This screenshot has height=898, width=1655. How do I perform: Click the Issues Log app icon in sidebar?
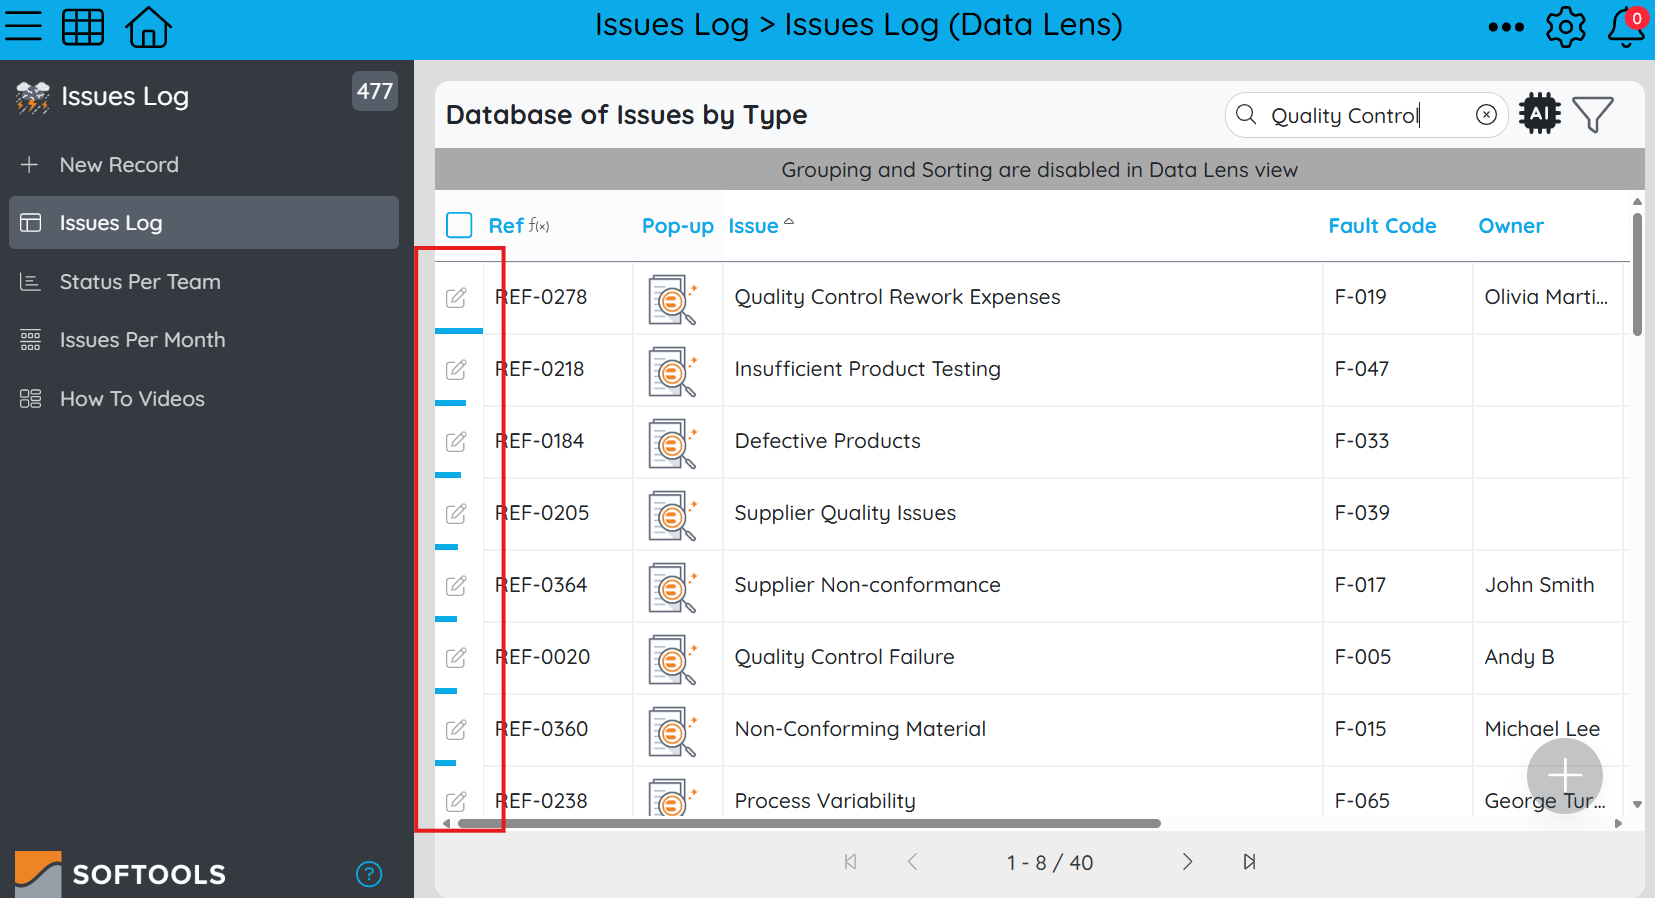pos(33,97)
